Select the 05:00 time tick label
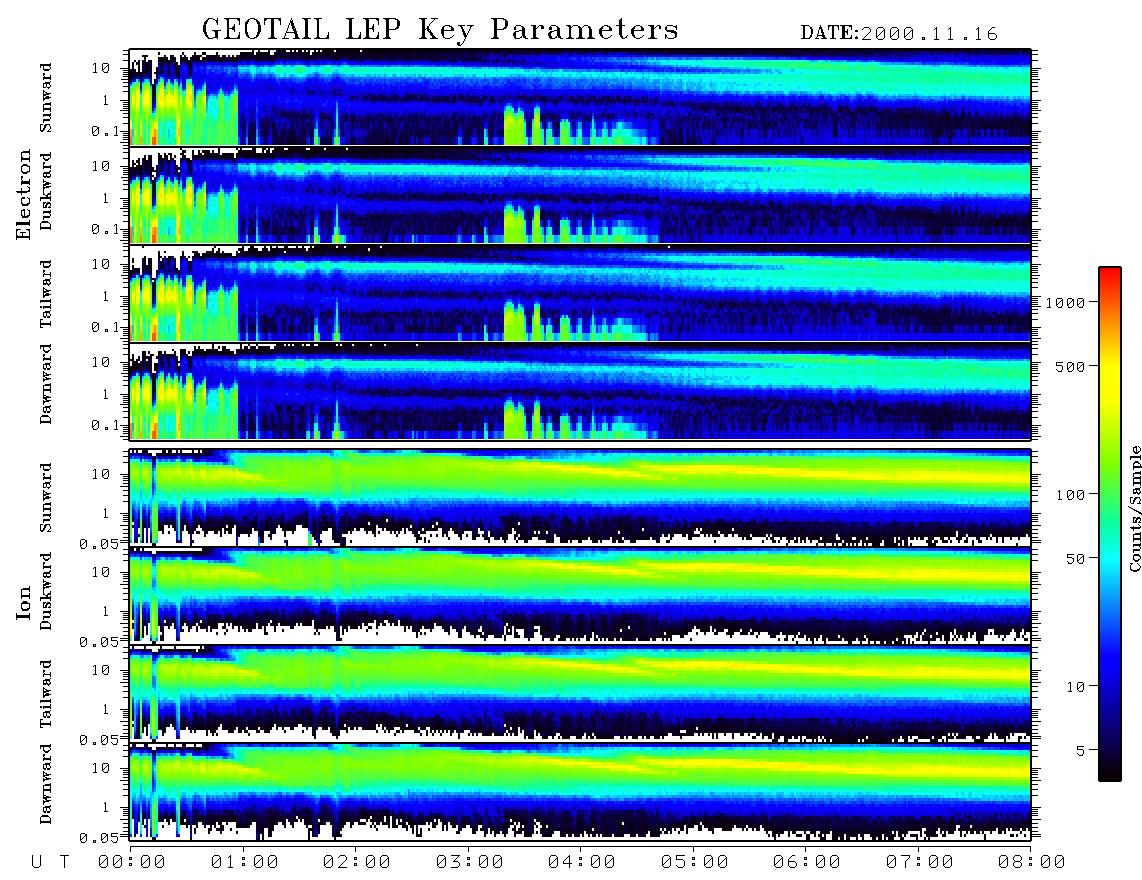 click(x=695, y=862)
